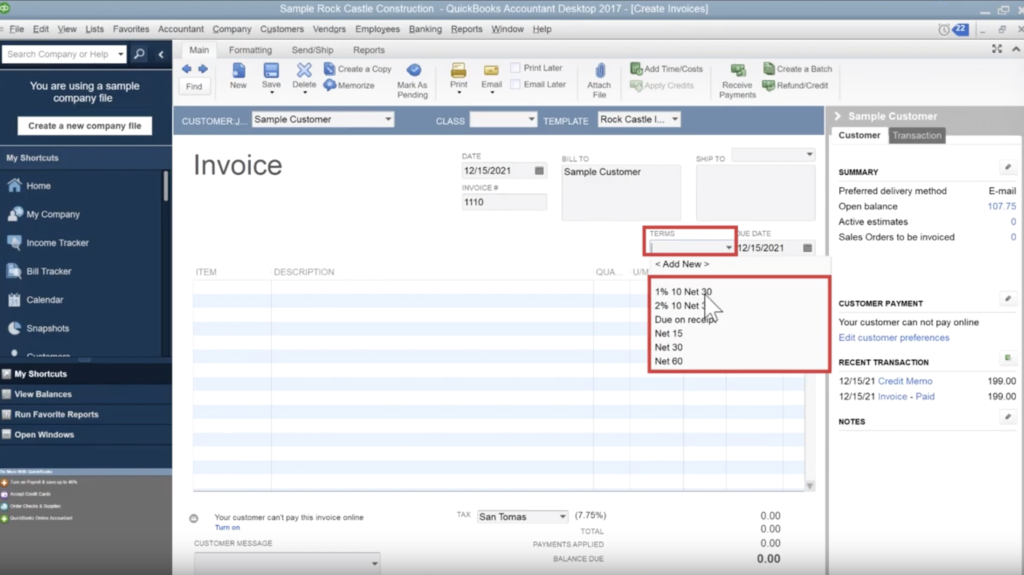
Task: Expand the search box options arrow
Action: click(120, 54)
